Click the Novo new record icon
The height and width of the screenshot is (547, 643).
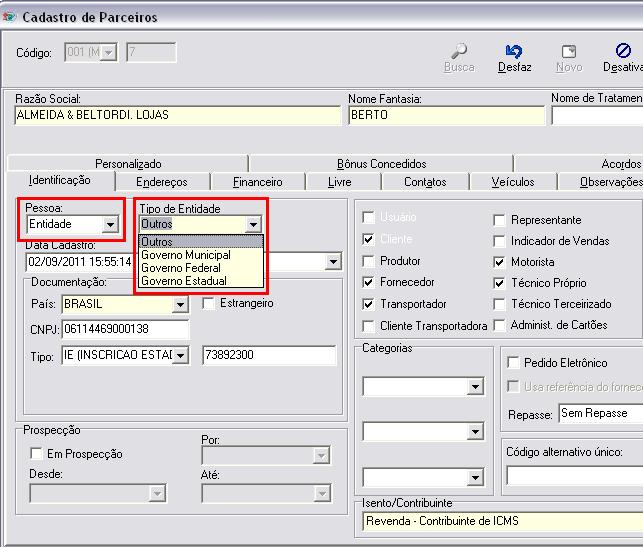569,51
